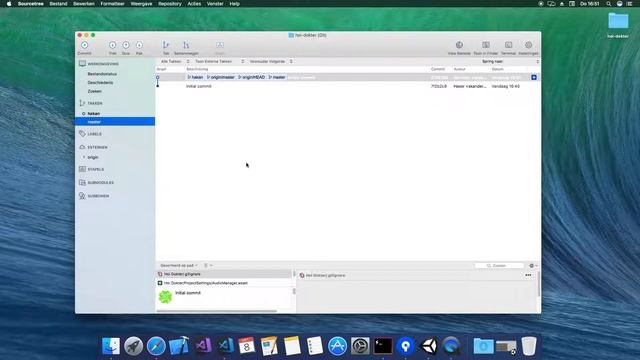Open the Gesorteerd op pad dropdown
640x360 pixels.
click(179, 265)
